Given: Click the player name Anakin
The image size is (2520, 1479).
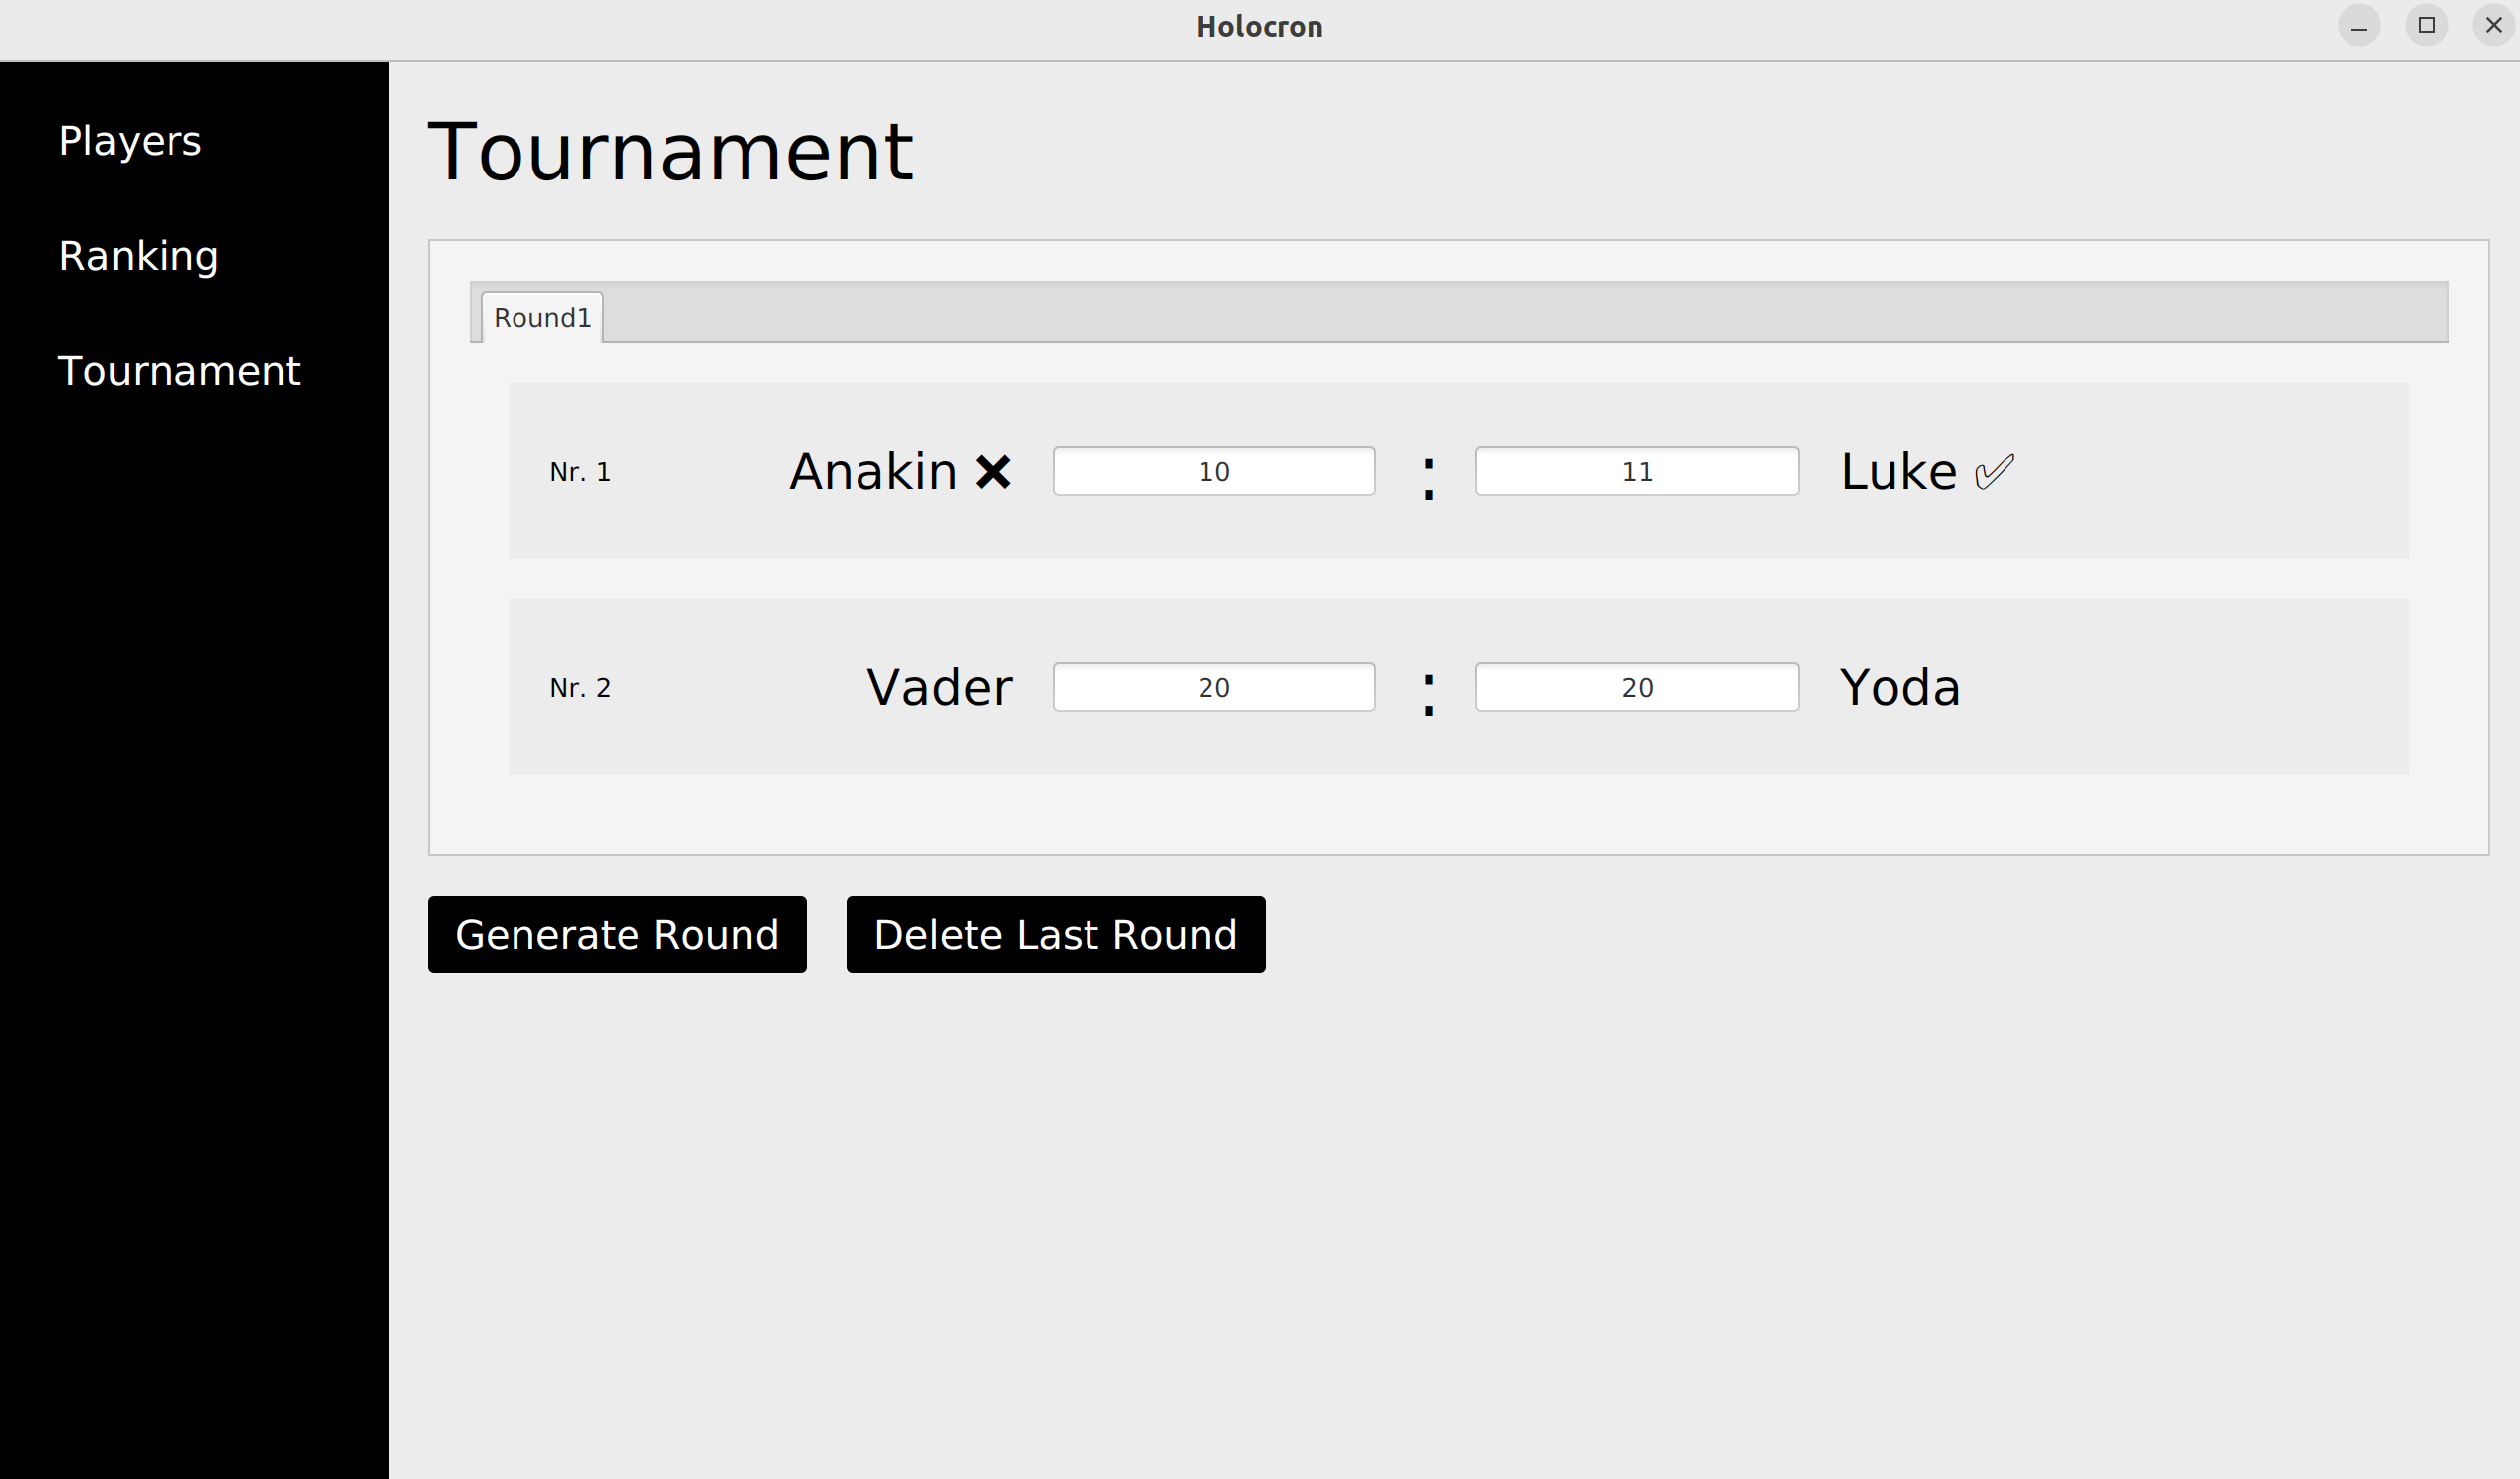Looking at the screenshot, I should [872, 470].
